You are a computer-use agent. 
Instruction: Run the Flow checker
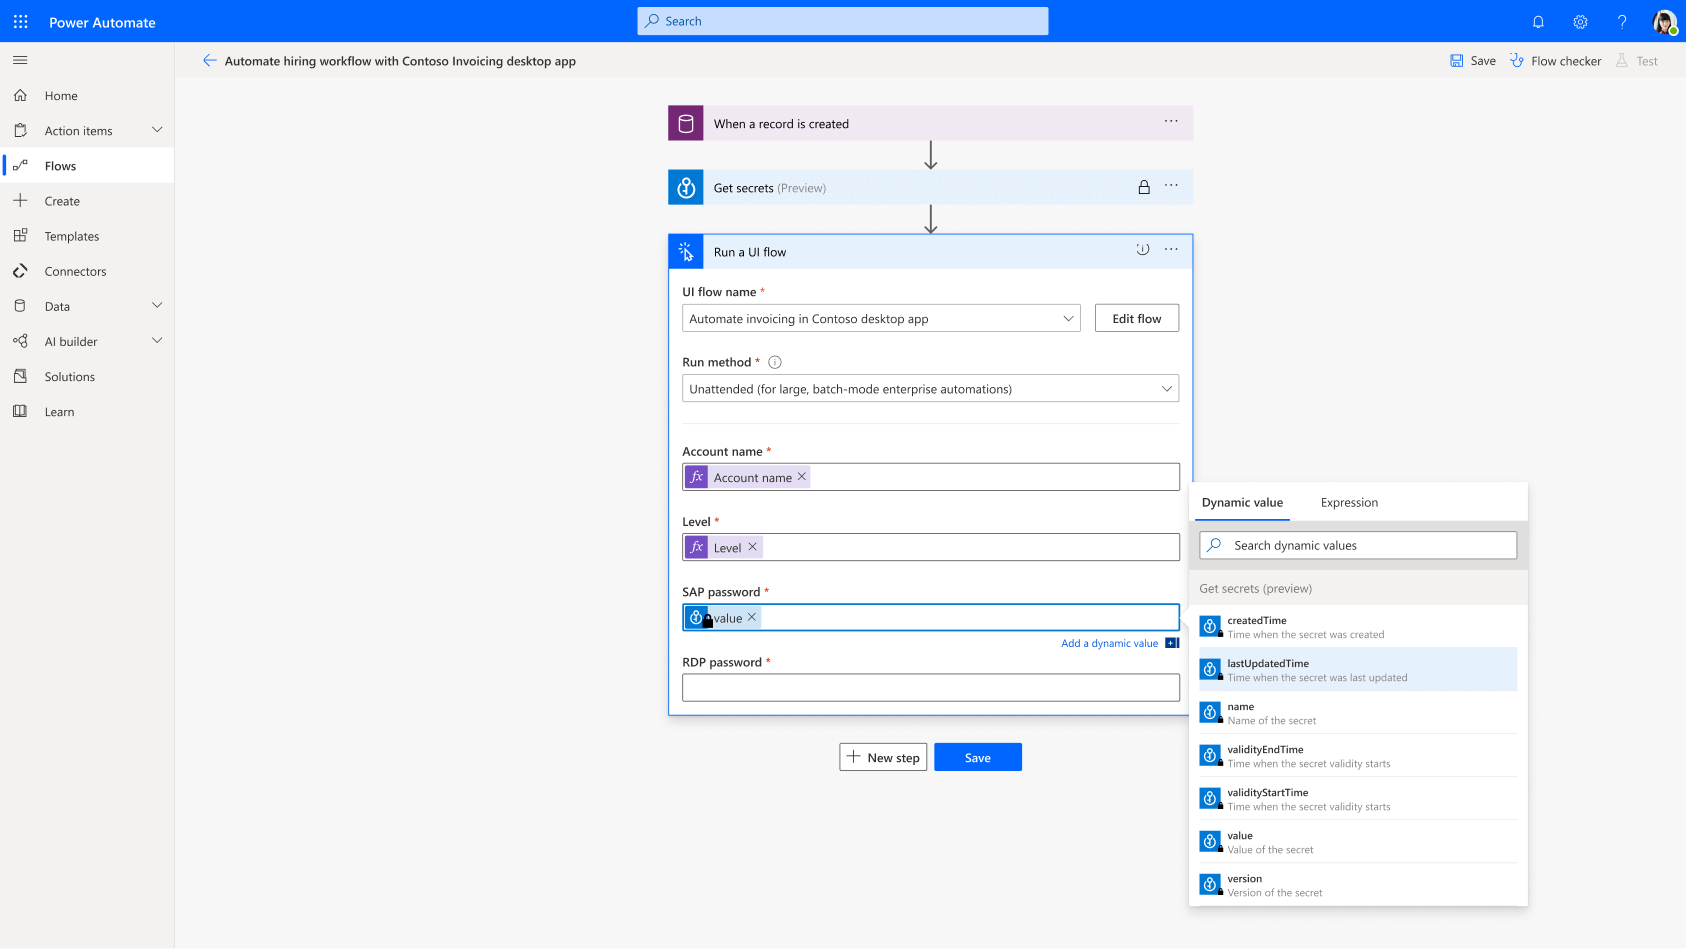click(x=1555, y=61)
